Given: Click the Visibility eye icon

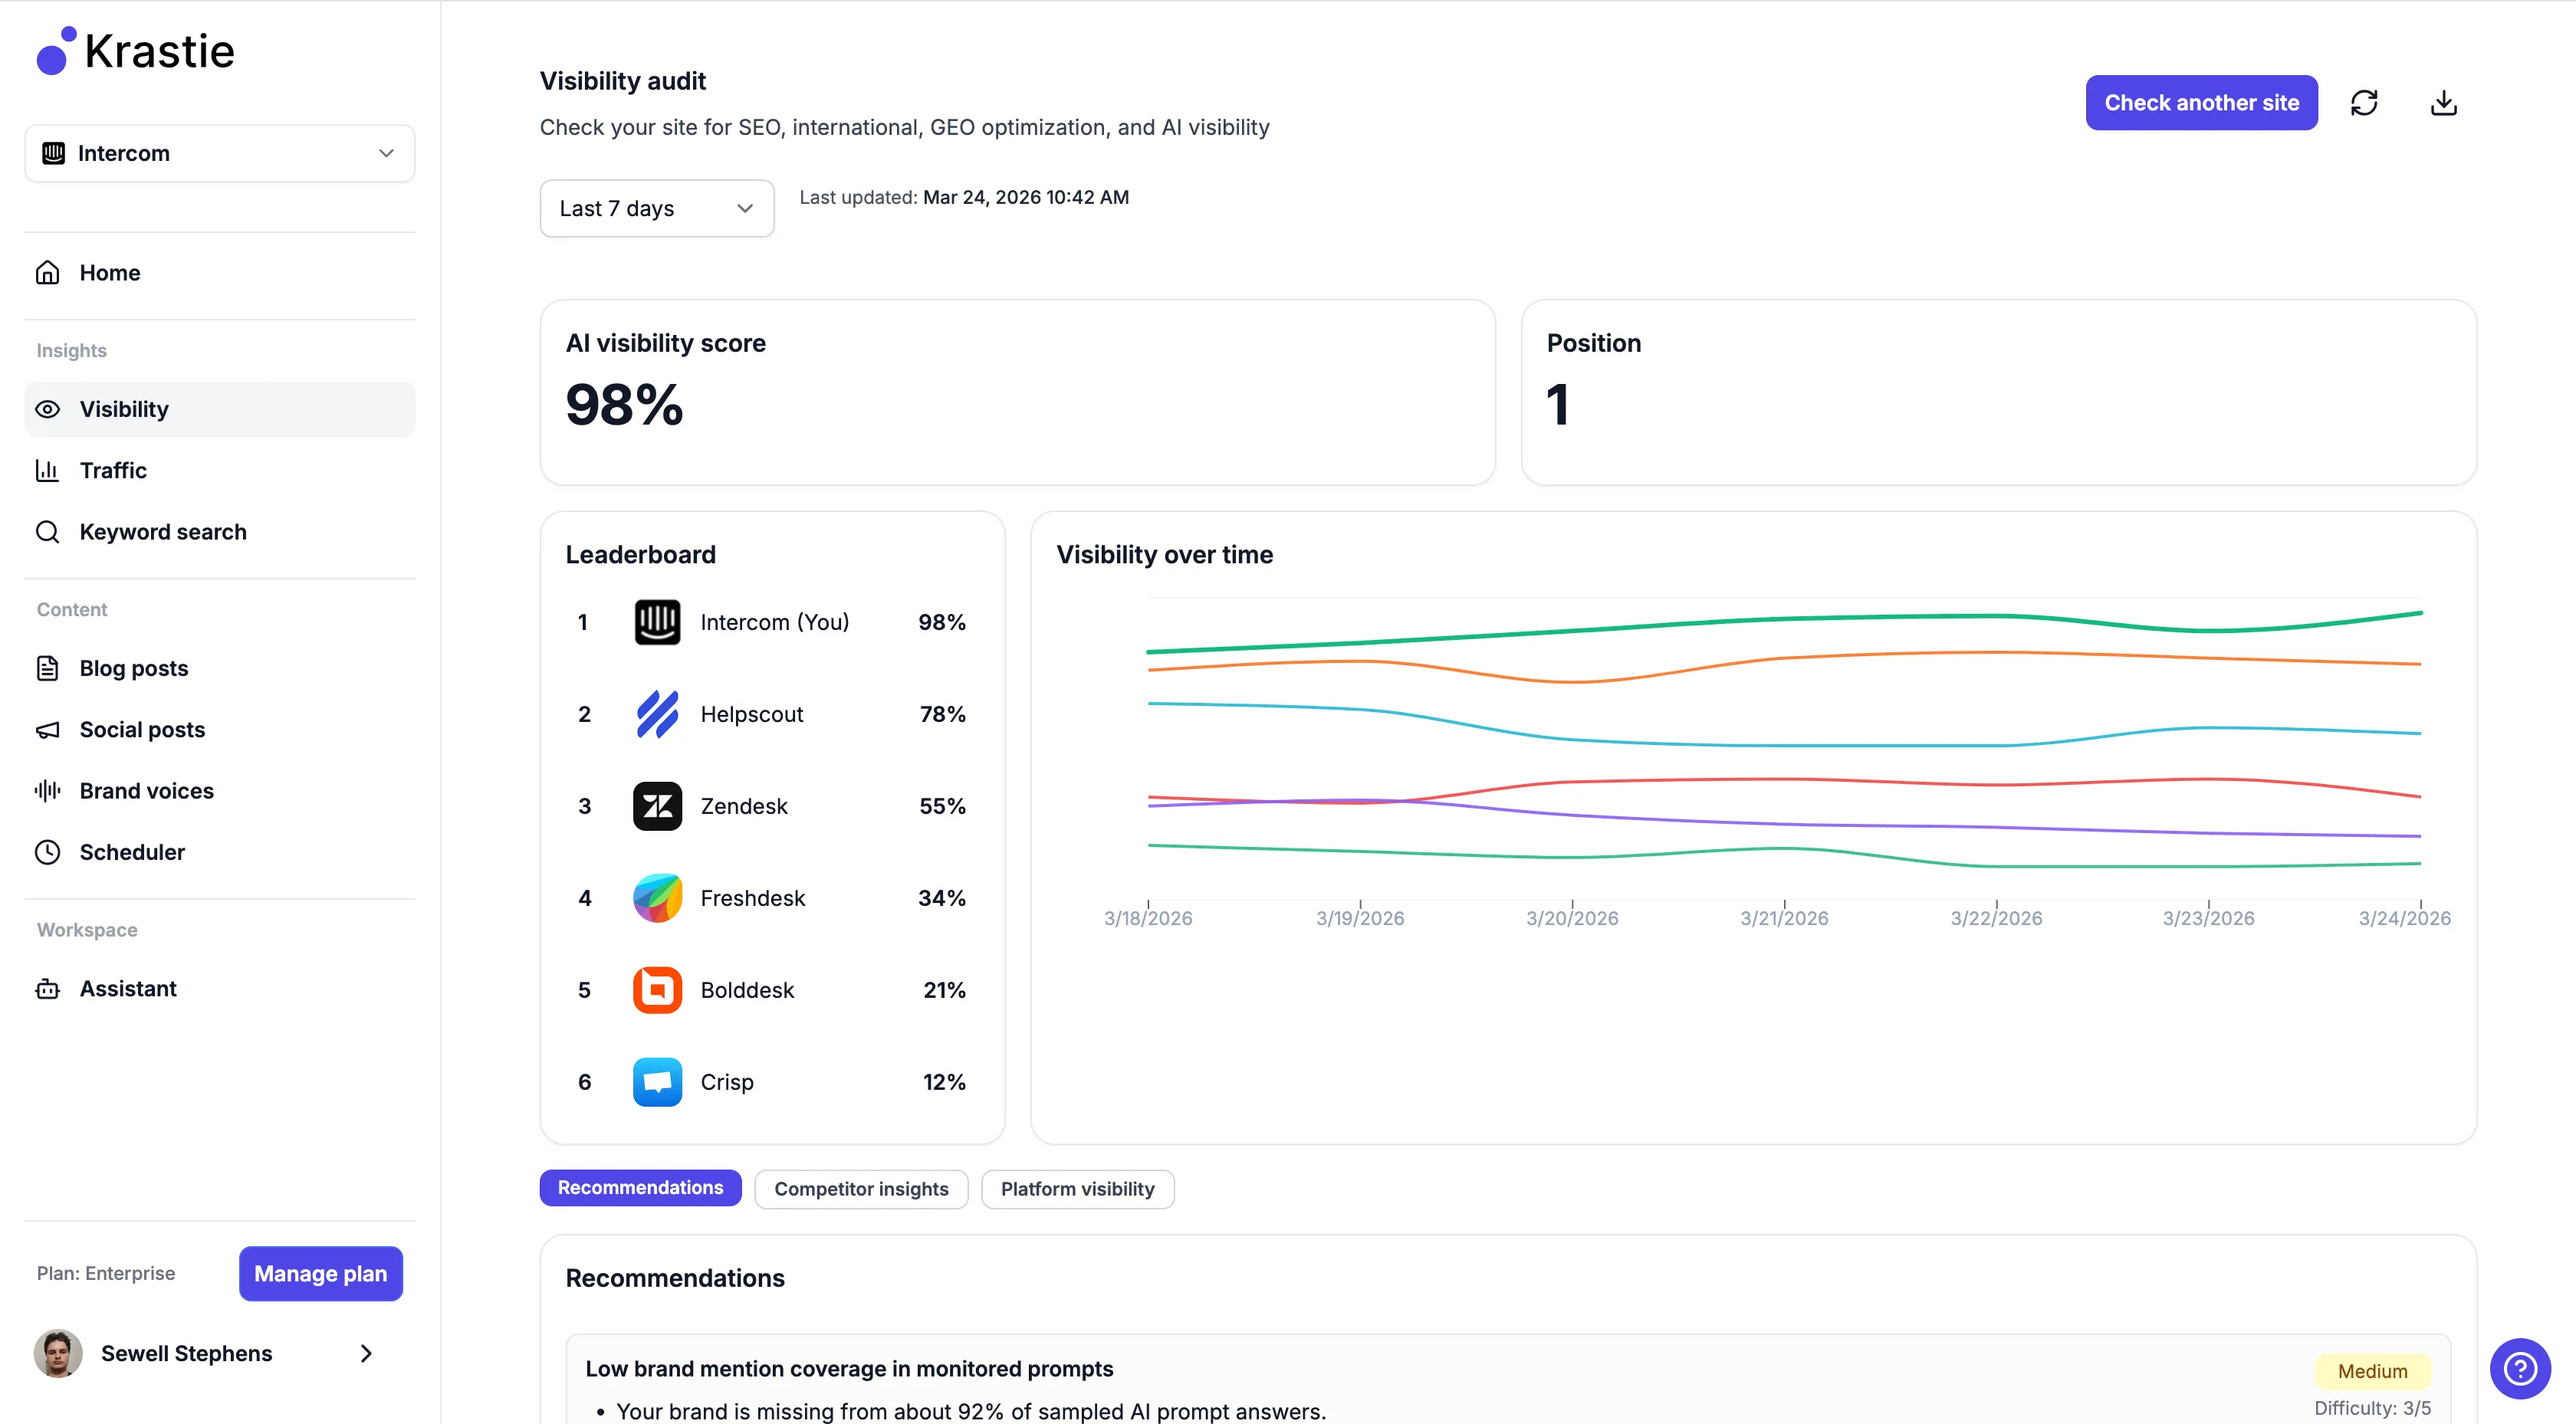Looking at the screenshot, I should (48, 409).
